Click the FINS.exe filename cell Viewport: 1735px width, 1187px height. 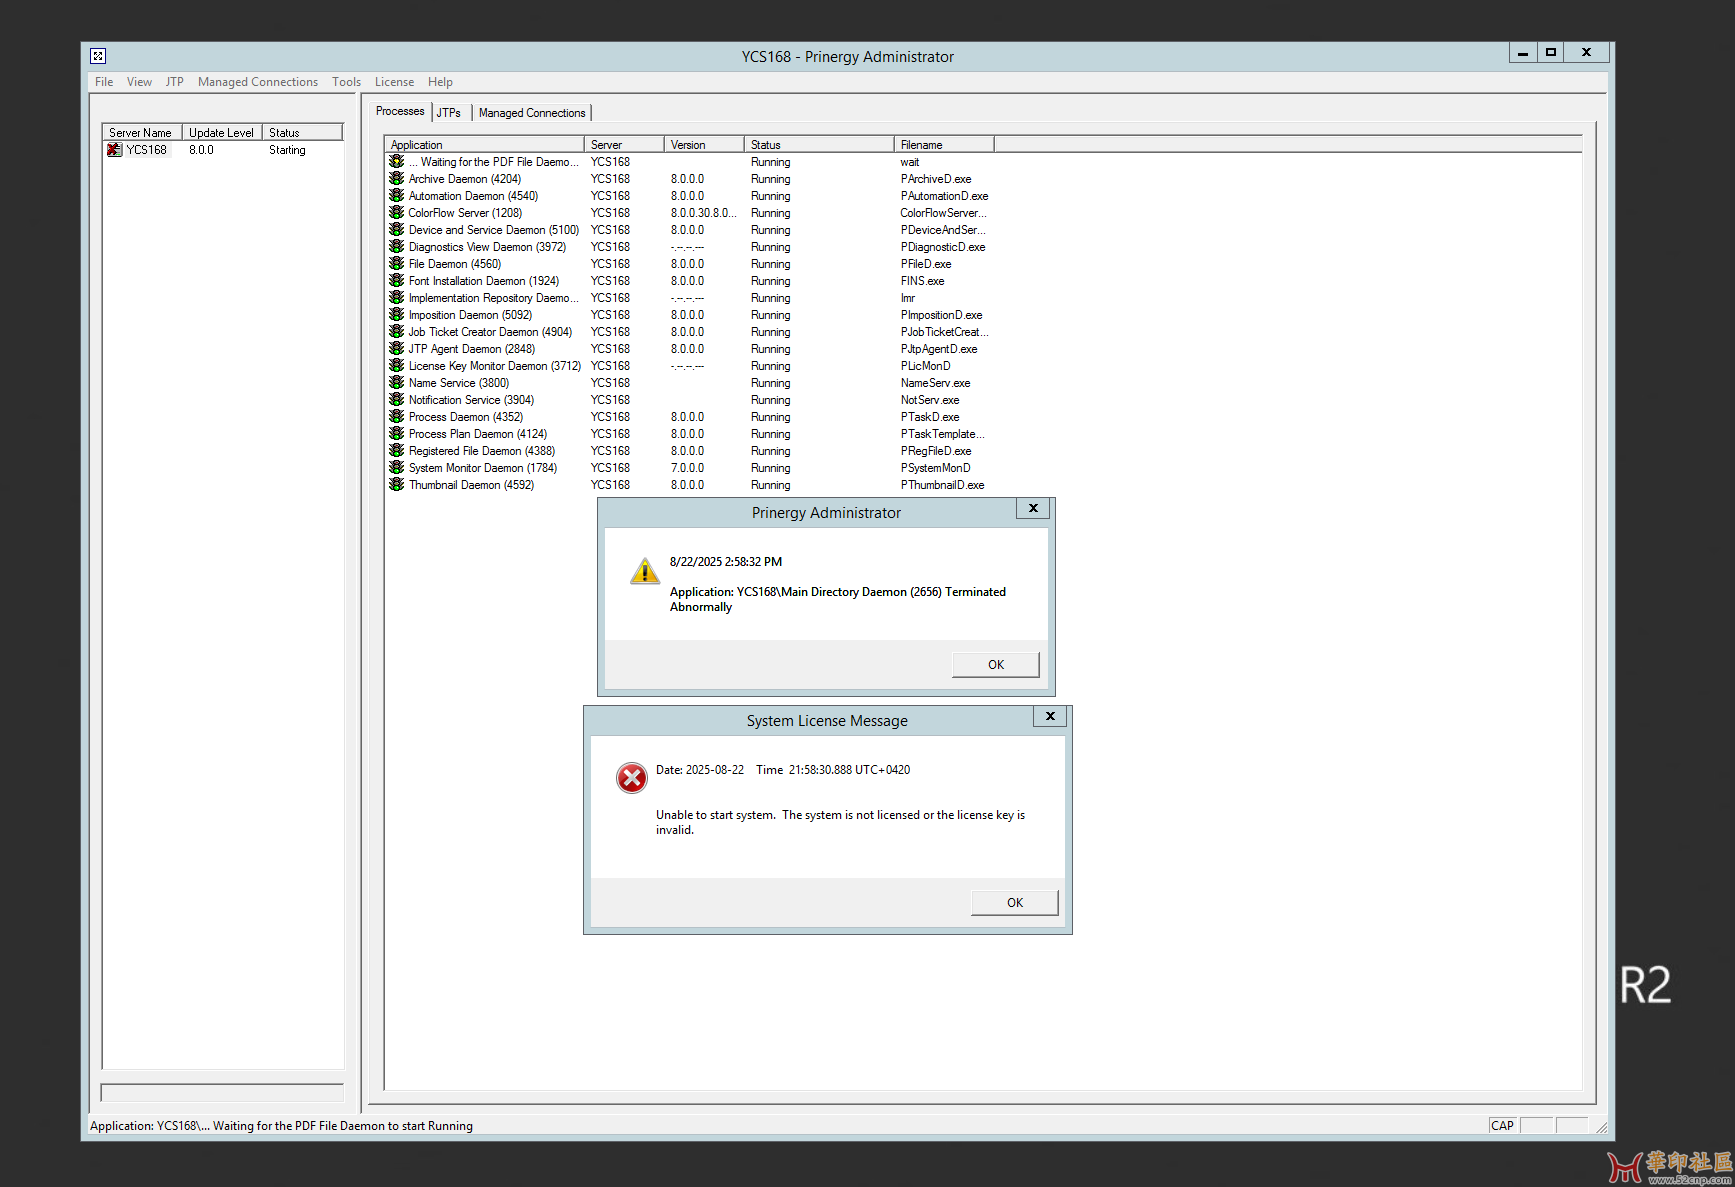tap(922, 281)
